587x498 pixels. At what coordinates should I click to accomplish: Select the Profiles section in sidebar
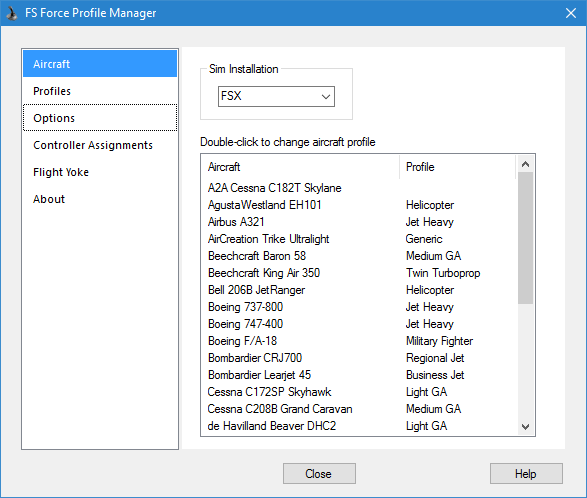pos(100,91)
